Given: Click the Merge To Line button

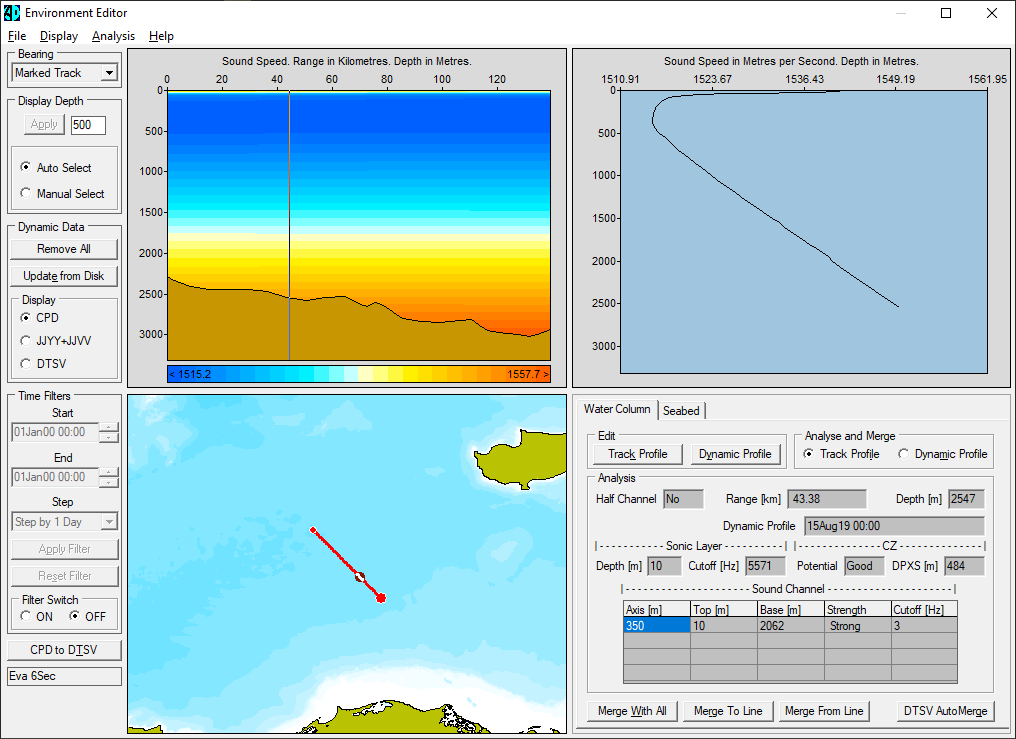Looking at the screenshot, I should (x=728, y=711).
